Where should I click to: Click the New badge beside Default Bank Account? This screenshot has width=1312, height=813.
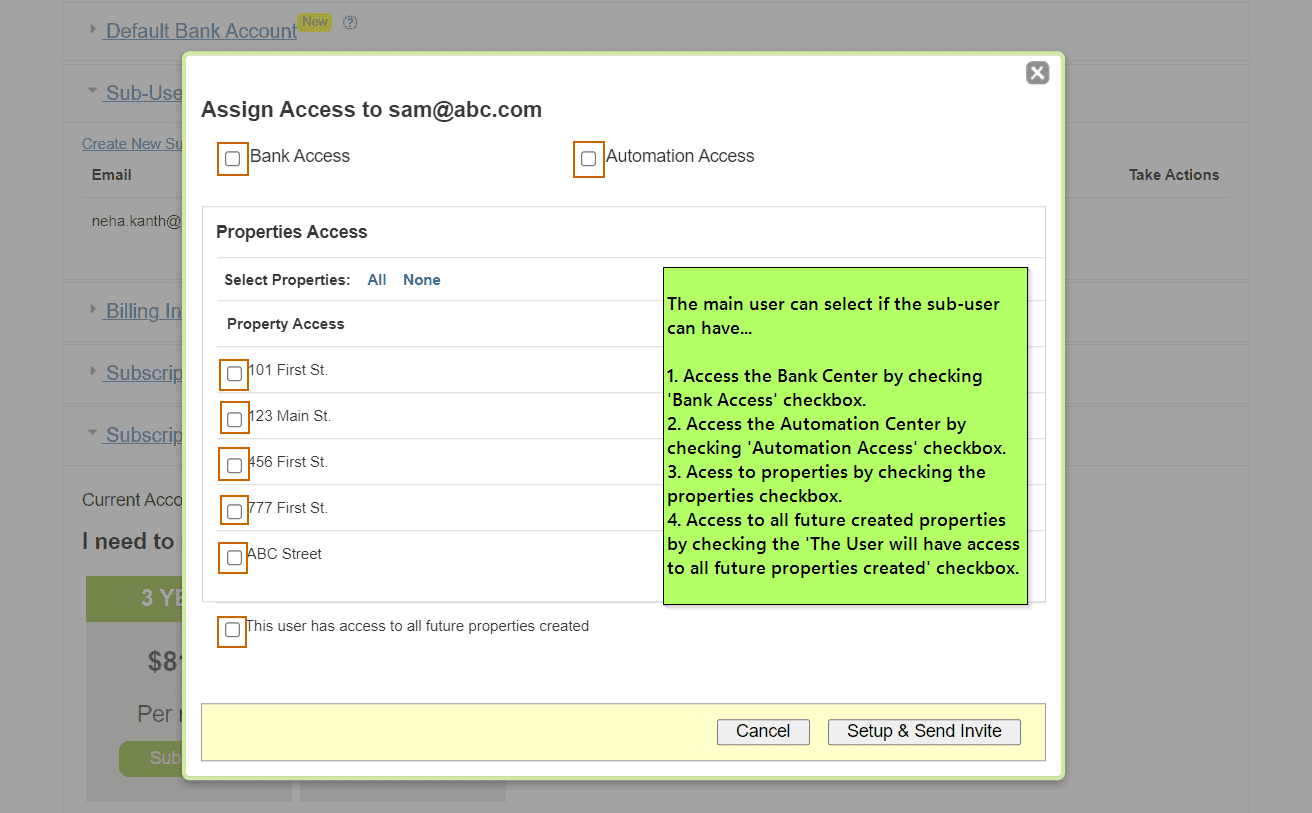coord(315,22)
